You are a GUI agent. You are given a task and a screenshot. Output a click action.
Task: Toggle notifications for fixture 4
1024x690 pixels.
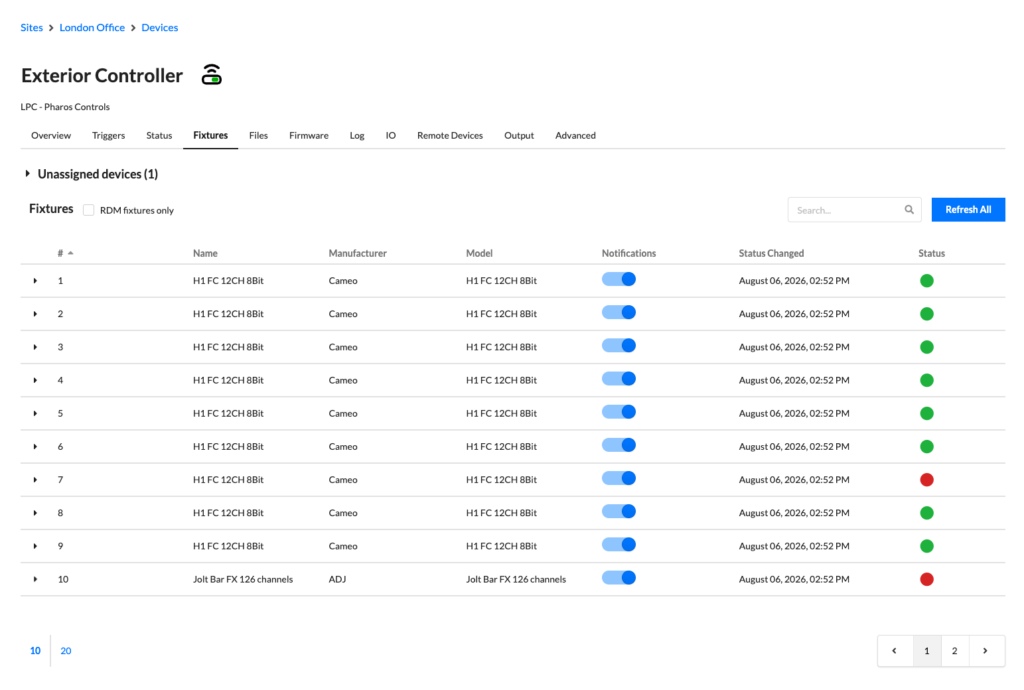618,379
